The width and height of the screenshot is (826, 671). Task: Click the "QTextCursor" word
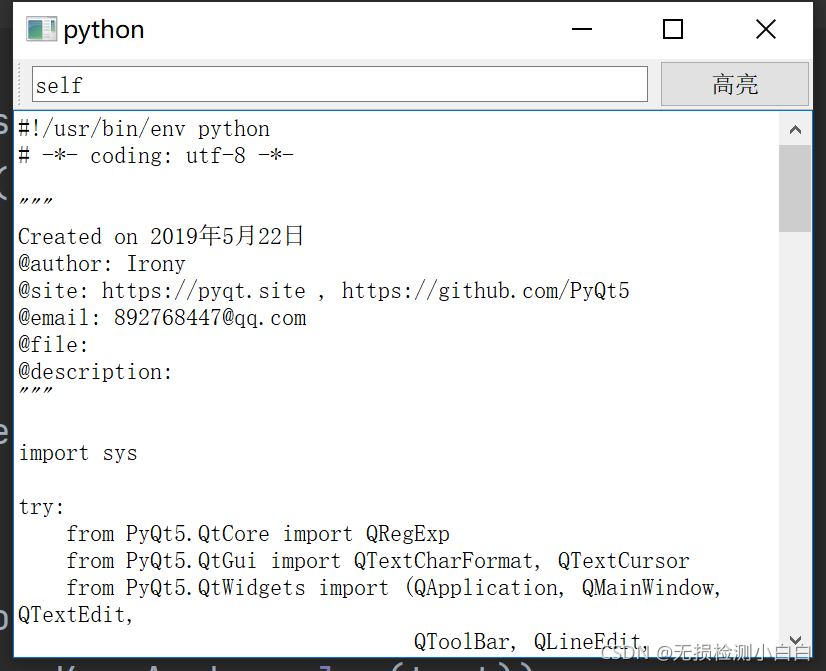click(624, 561)
